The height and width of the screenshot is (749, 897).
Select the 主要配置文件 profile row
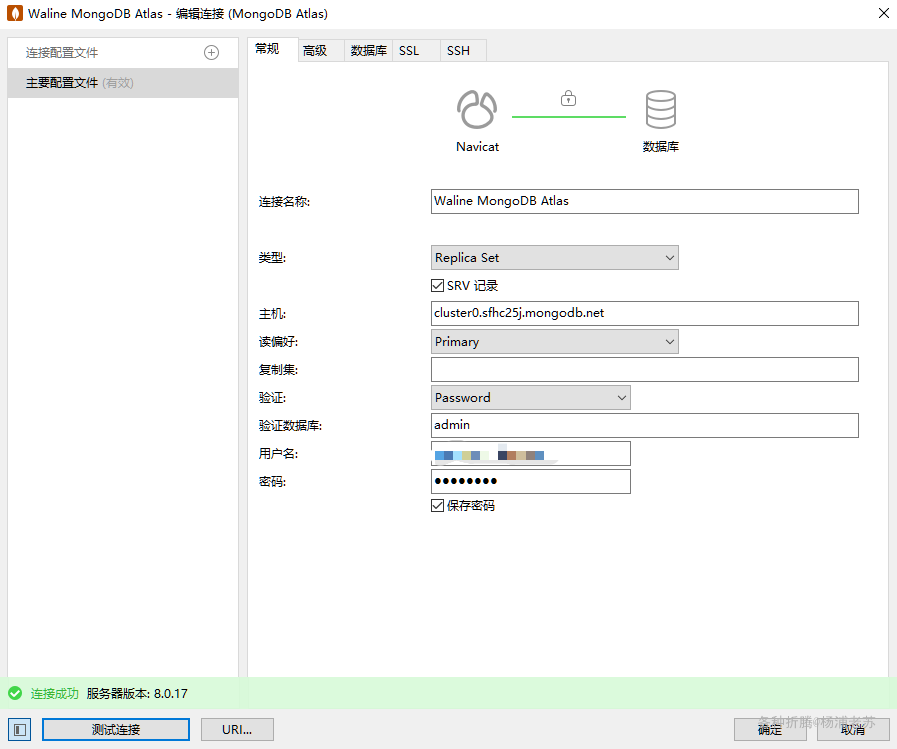[x=123, y=83]
